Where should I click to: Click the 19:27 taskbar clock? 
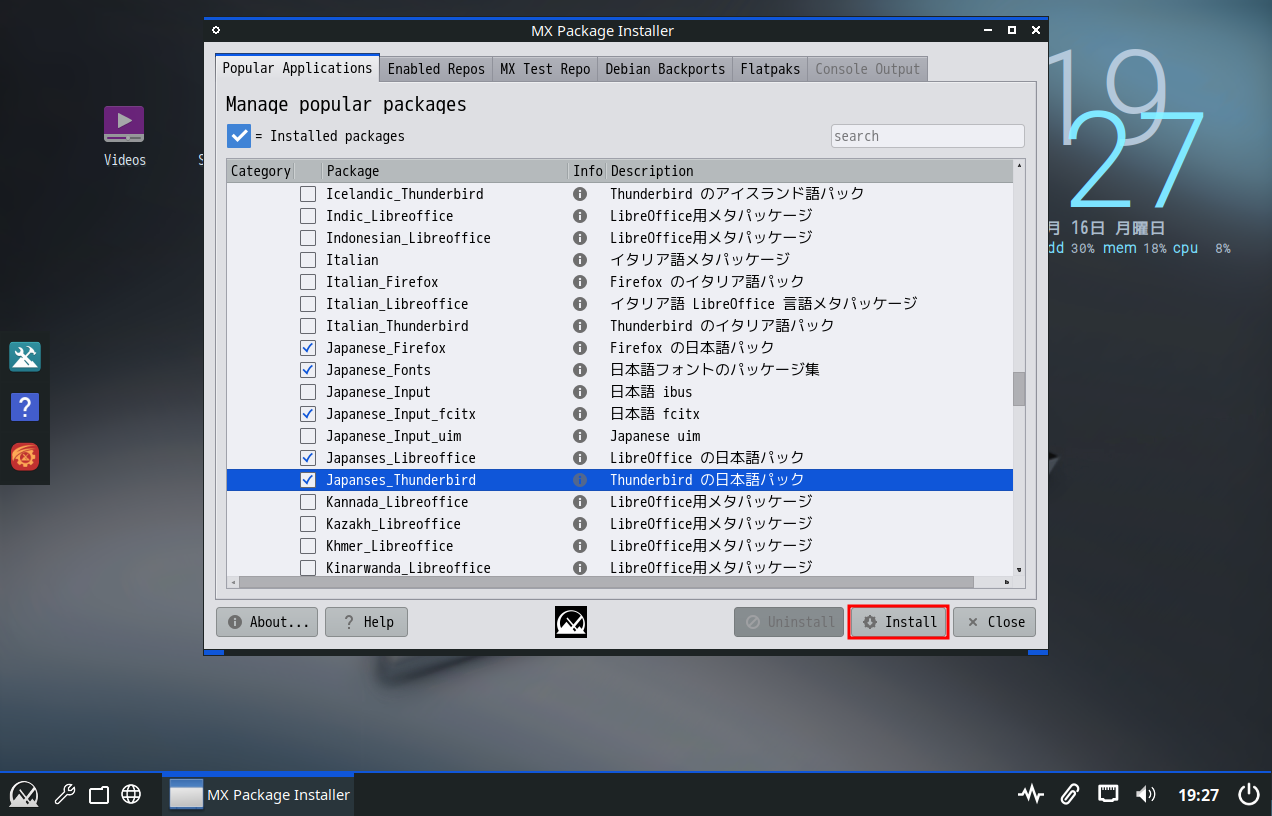coord(1198,795)
